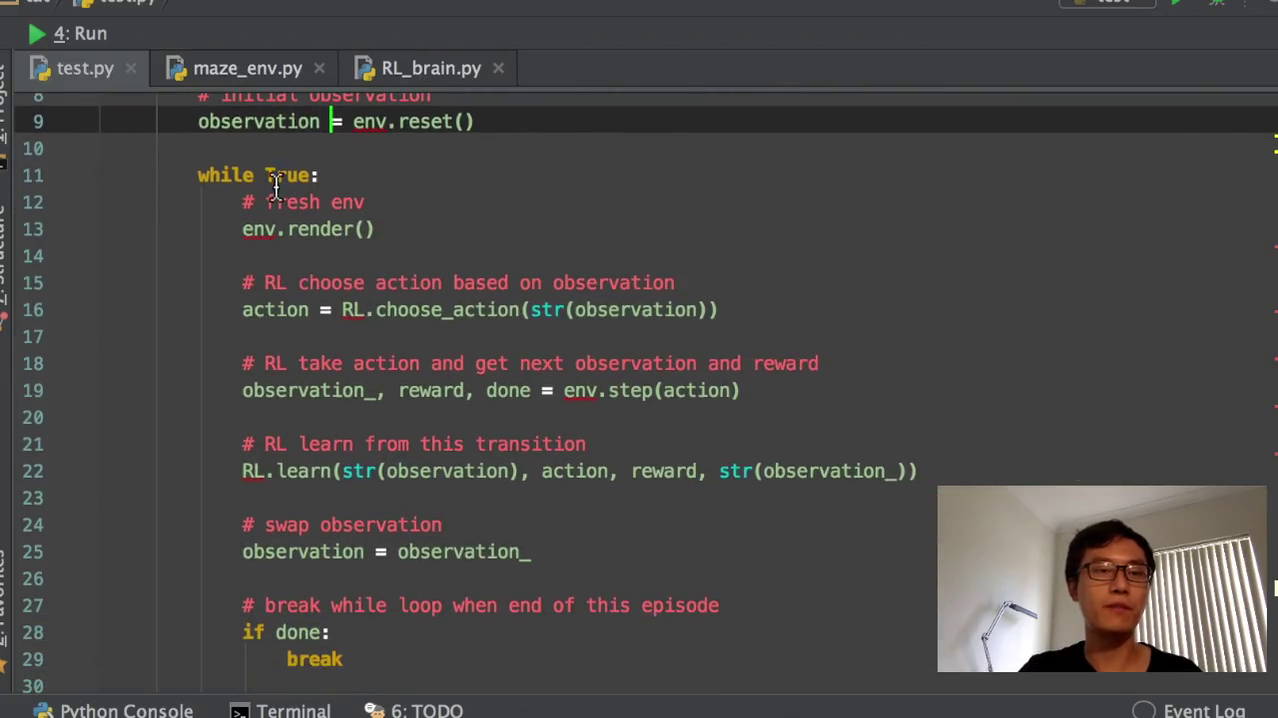1278x718 pixels.
Task: Open the Terminal tool window
Action: point(281,710)
